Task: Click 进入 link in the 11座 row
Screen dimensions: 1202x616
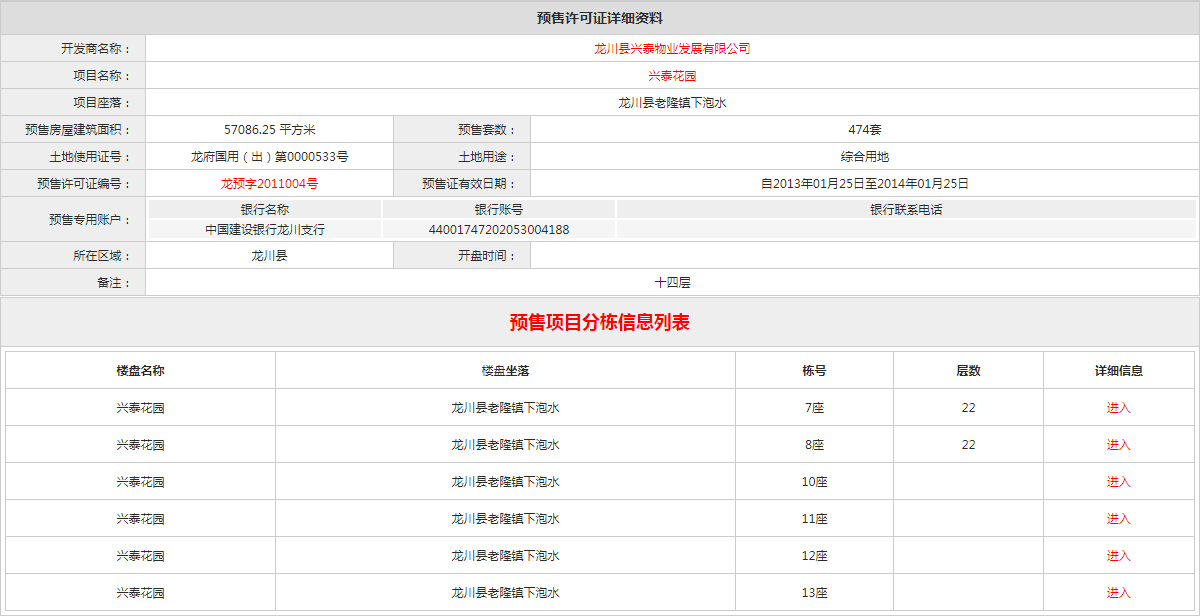Action: click(1118, 519)
